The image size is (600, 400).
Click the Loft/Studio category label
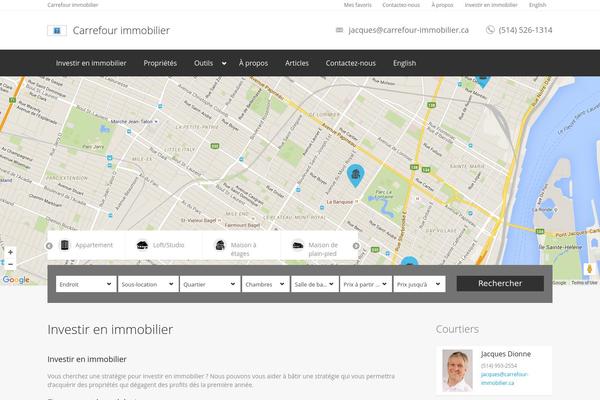coord(168,245)
